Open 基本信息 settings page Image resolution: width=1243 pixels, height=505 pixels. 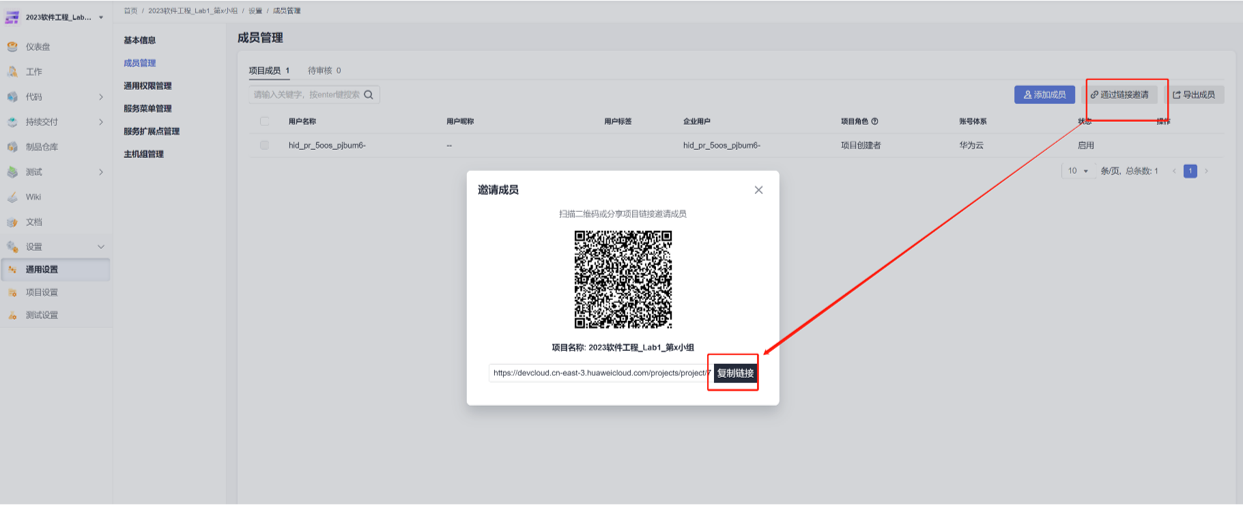coord(140,41)
